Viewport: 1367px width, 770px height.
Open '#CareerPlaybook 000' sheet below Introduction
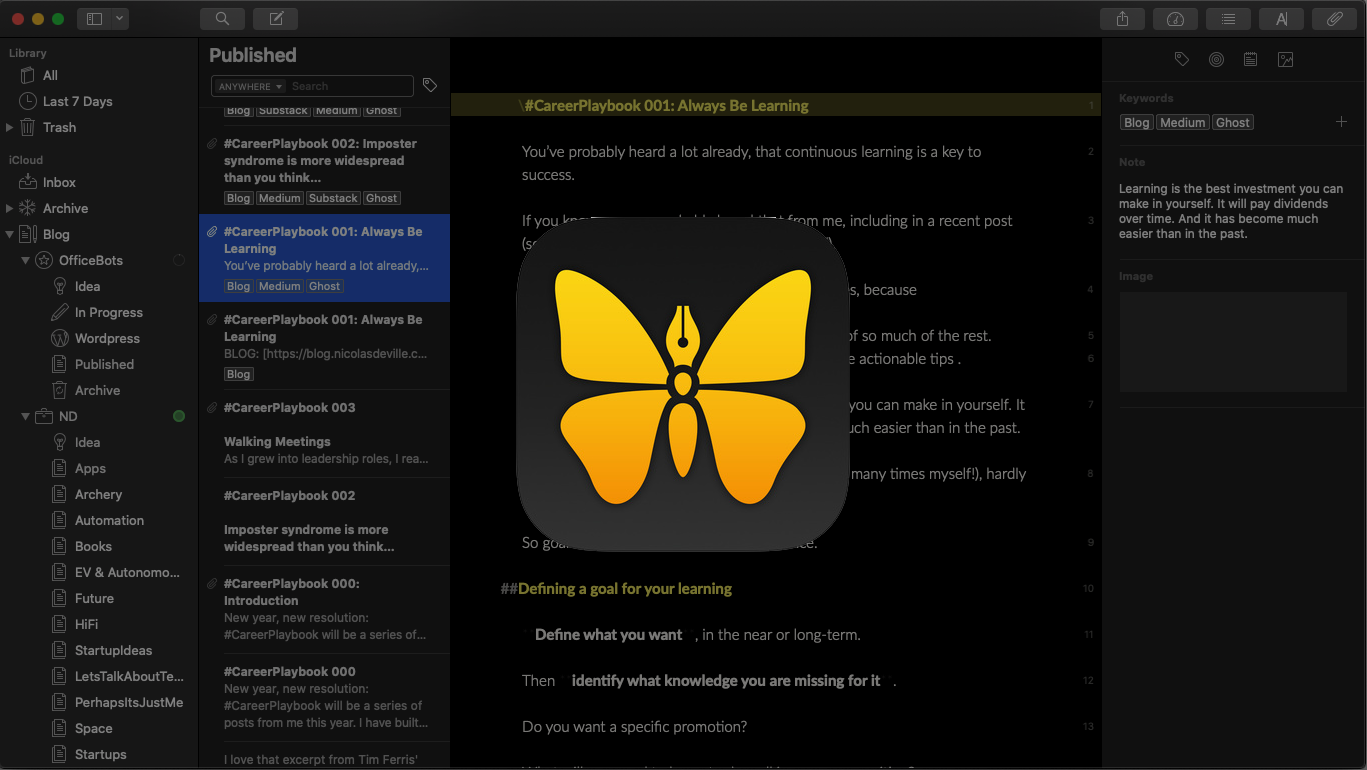tap(324, 698)
